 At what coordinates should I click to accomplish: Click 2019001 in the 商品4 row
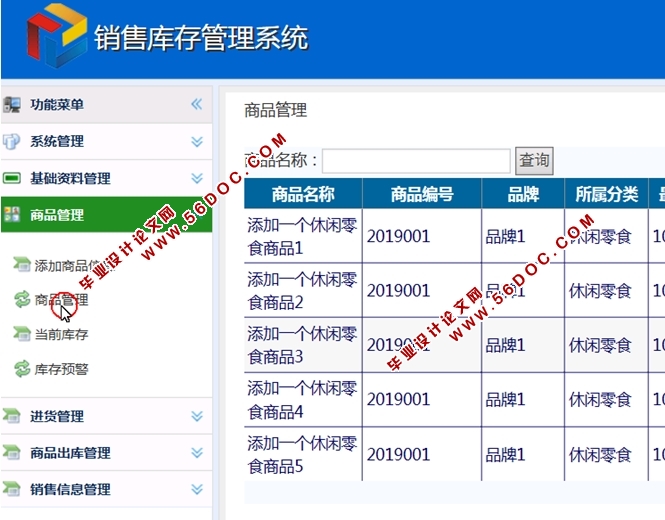[399, 399]
